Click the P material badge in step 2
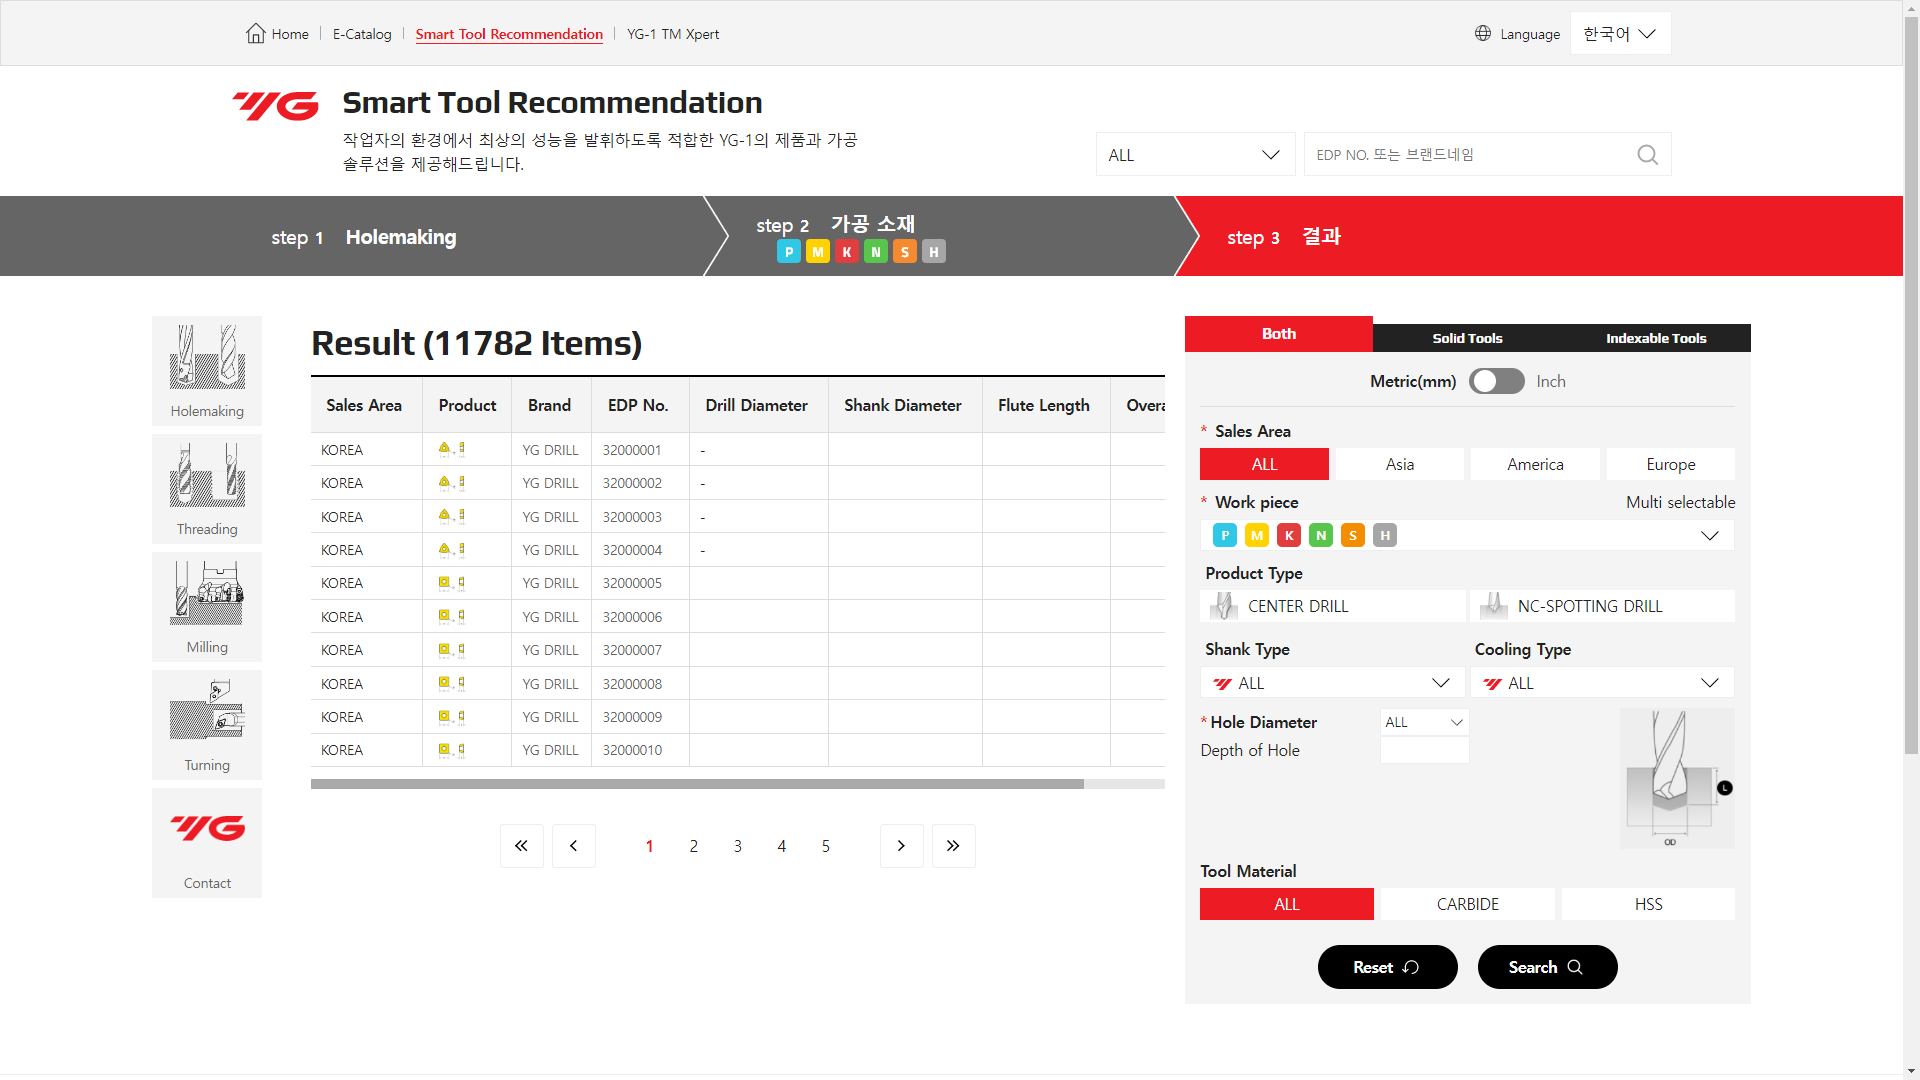The height and width of the screenshot is (1080, 1920). [x=789, y=252]
